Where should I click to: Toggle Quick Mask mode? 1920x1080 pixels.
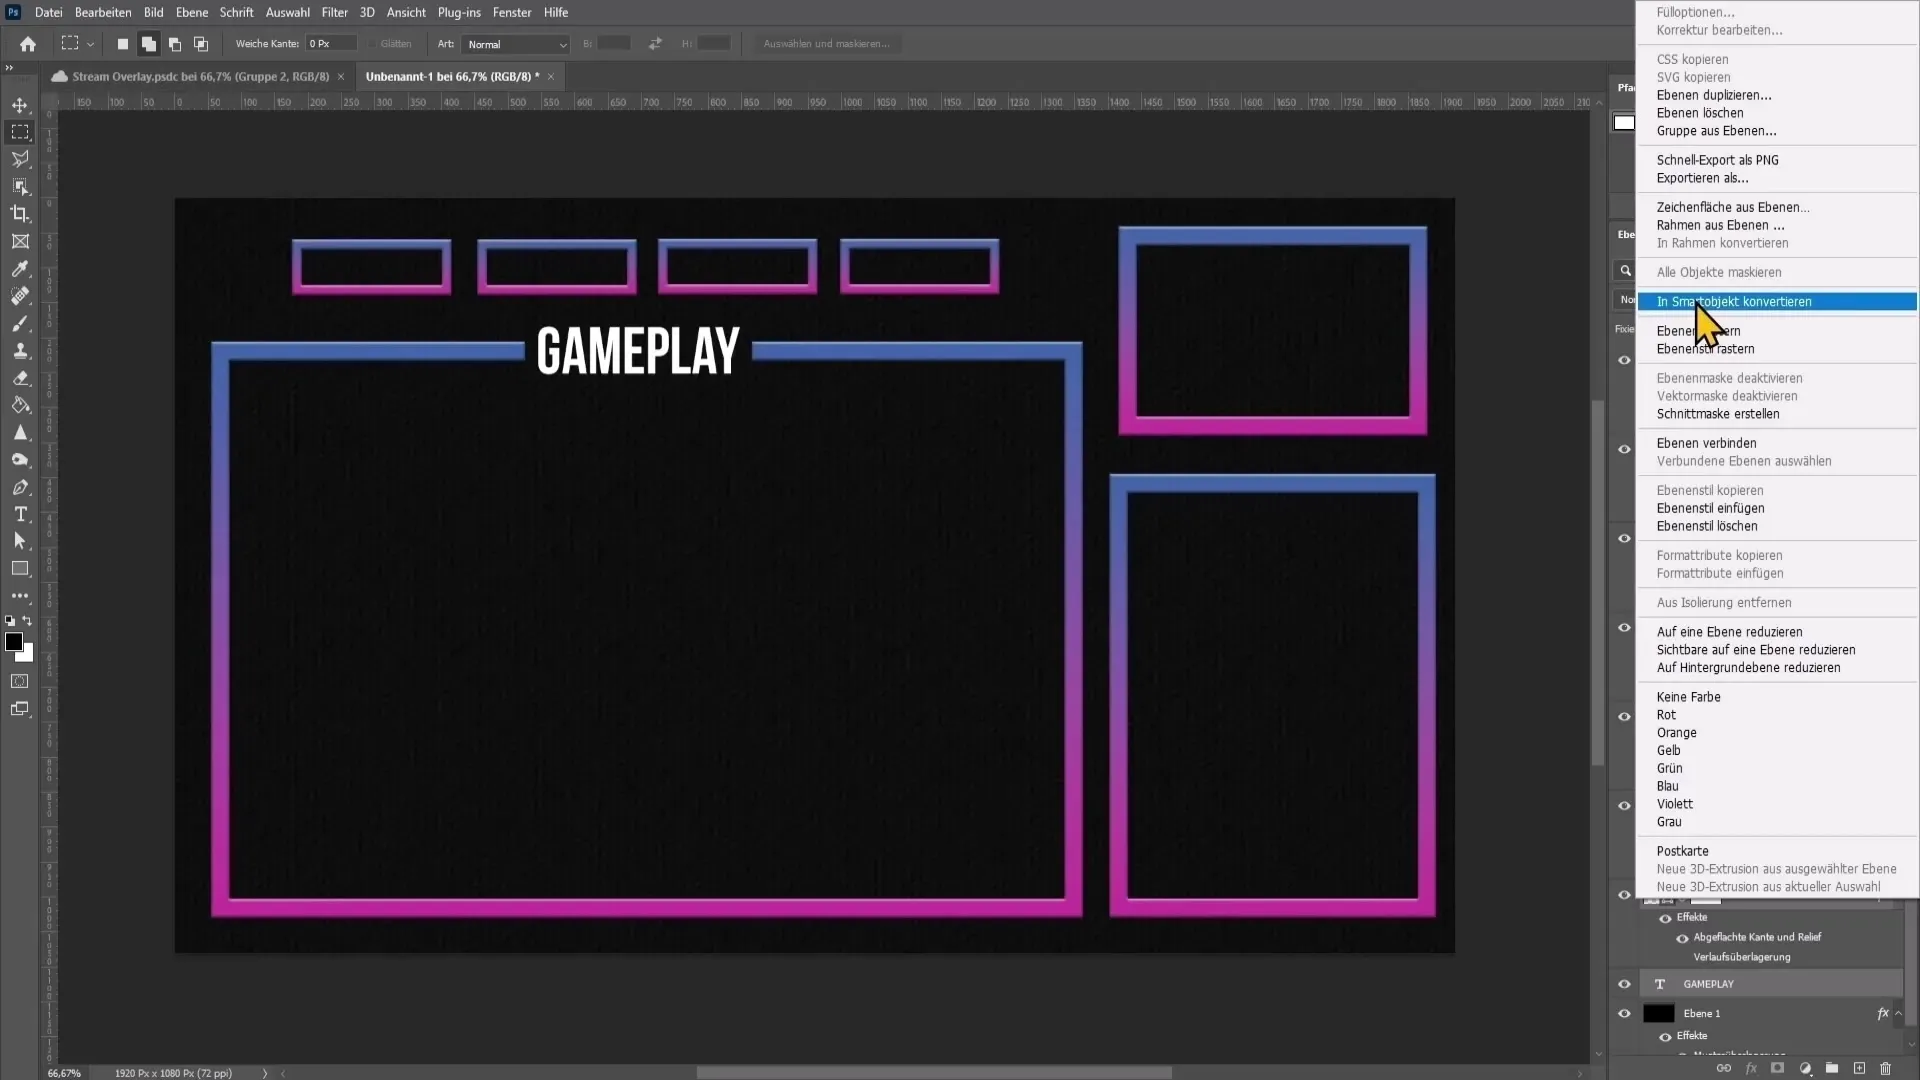[19, 681]
